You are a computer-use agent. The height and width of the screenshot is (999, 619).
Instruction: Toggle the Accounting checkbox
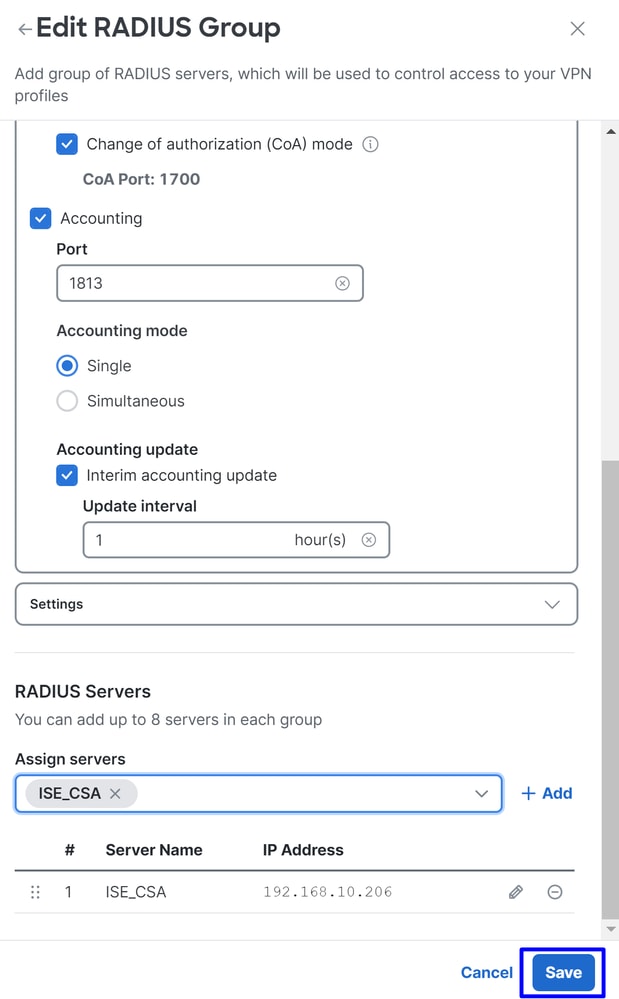[x=41, y=219]
